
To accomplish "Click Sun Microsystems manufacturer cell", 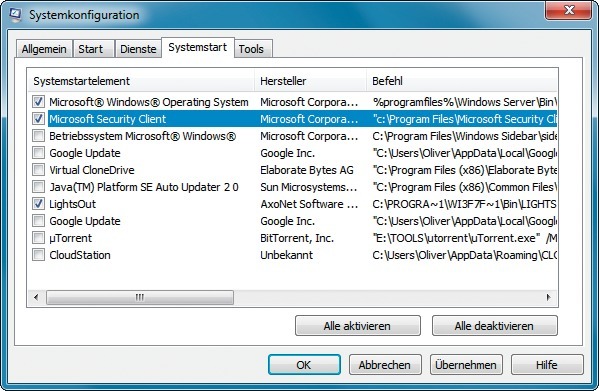I will pos(309,187).
